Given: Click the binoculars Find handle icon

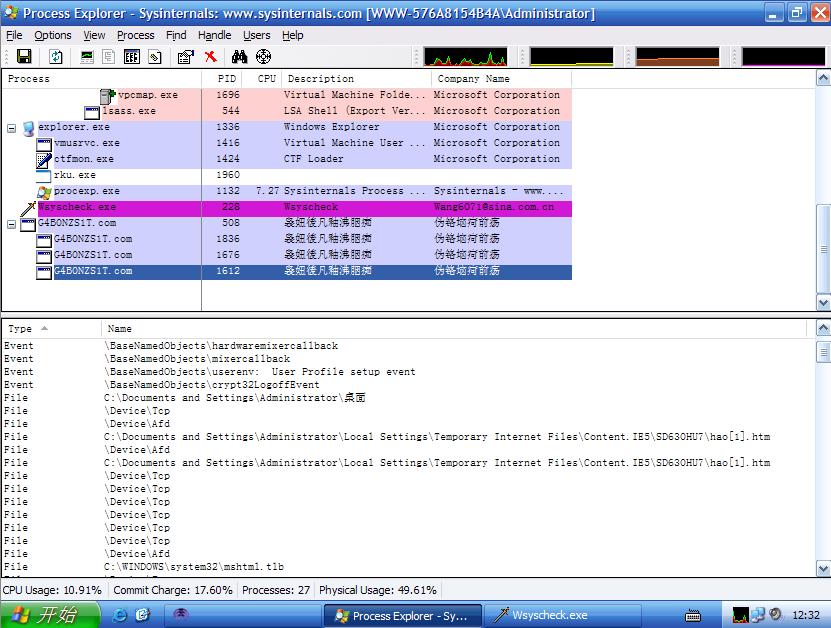Looking at the screenshot, I should click(x=239, y=56).
